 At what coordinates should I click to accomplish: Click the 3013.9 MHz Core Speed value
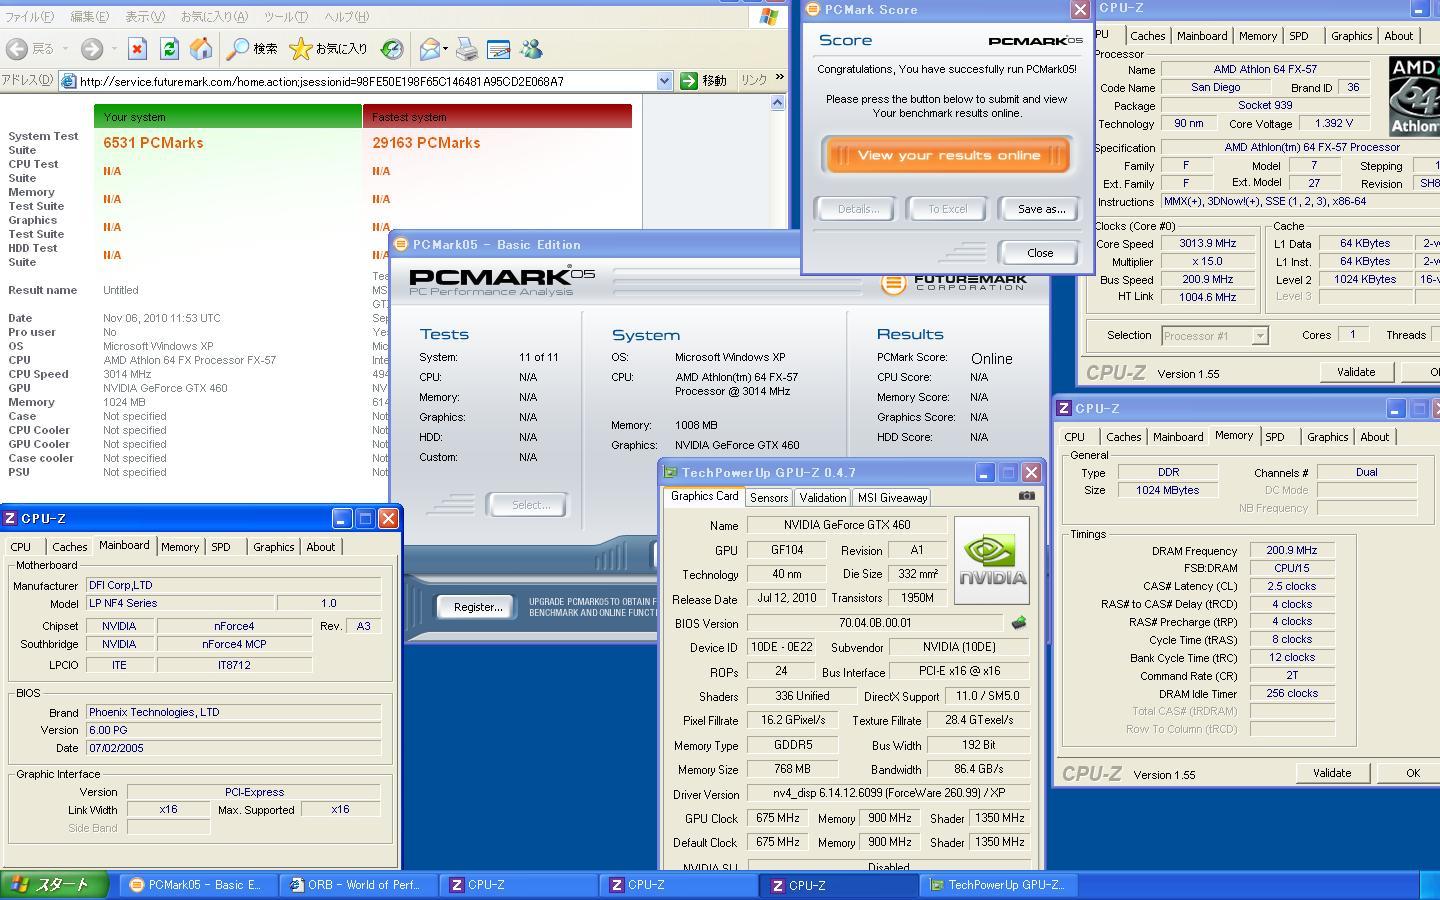(x=1207, y=243)
